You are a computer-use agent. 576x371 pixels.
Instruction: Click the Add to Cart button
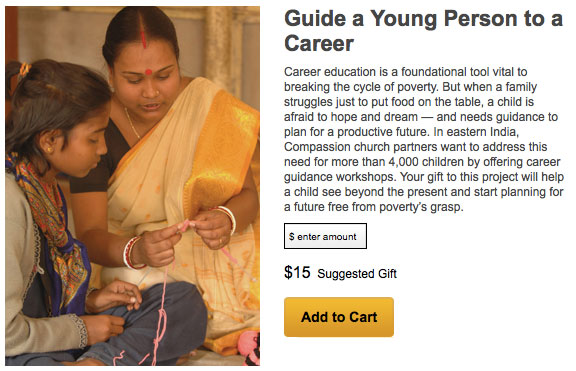pos(339,317)
